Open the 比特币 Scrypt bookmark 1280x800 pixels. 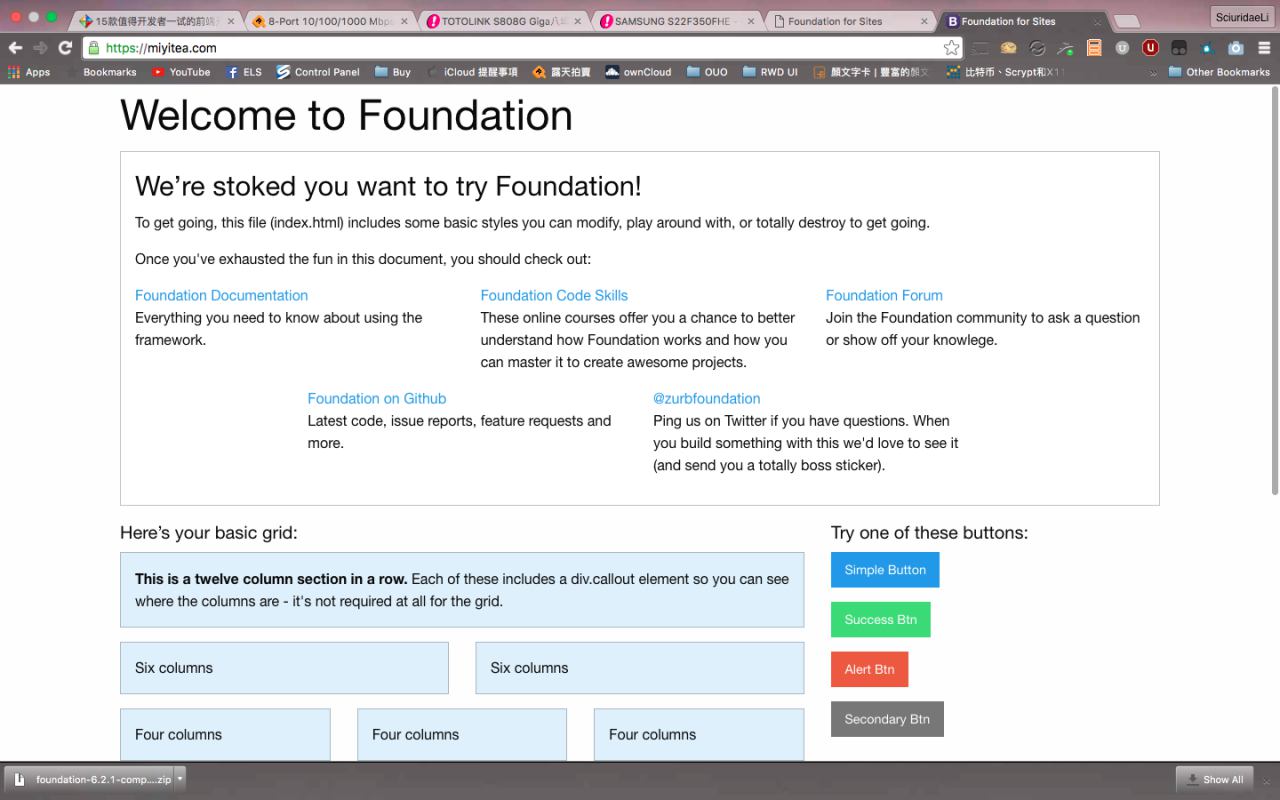pos(1005,72)
